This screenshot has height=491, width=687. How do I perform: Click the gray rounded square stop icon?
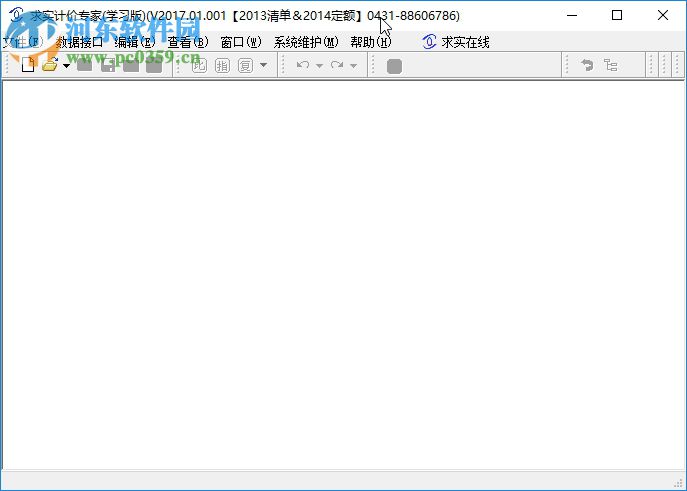tap(394, 66)
